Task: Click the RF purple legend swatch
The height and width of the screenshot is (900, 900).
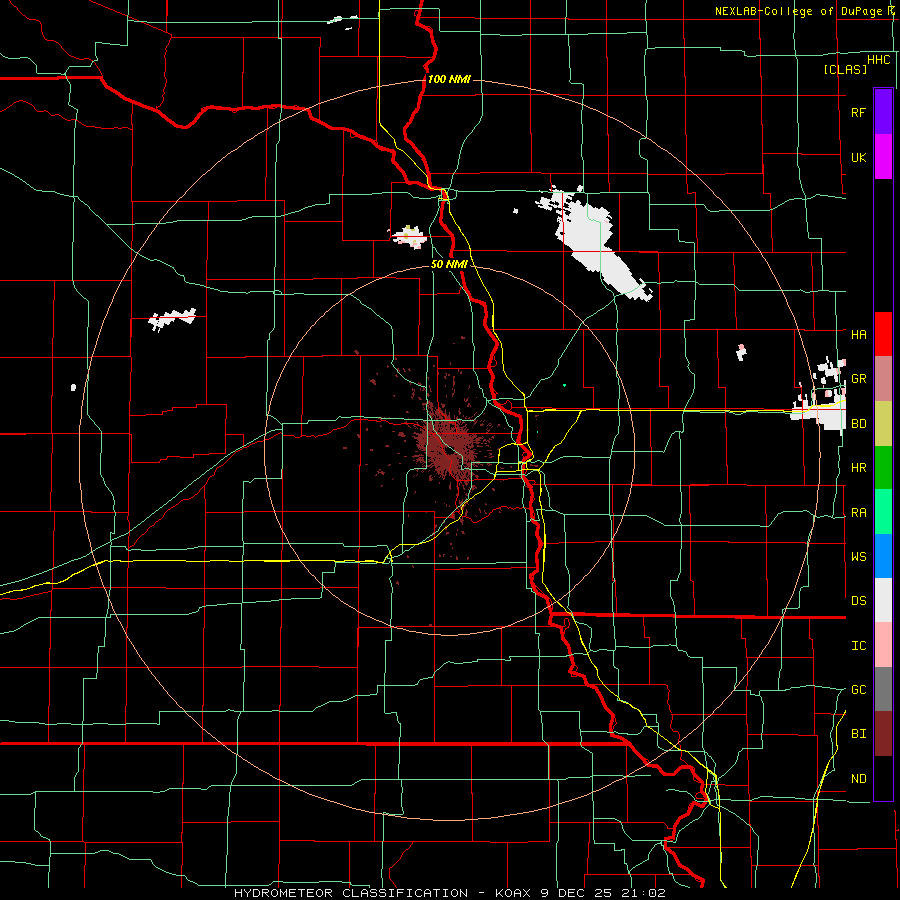Action: (x=883, y=112)
